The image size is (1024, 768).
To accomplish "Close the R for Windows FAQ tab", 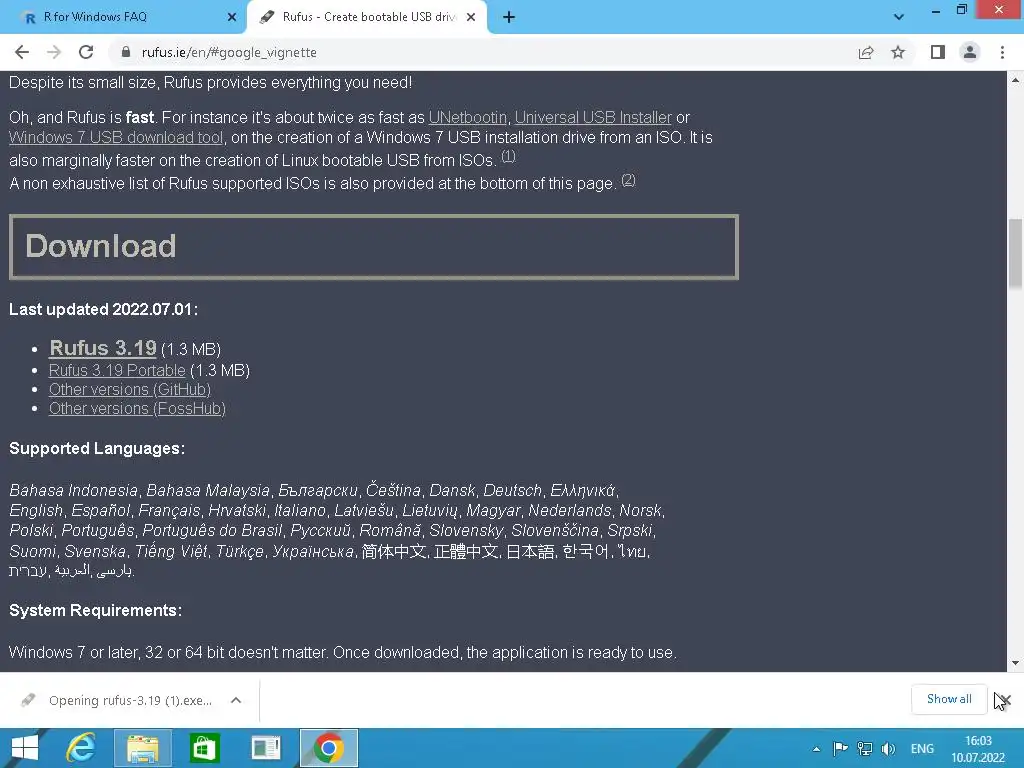I will pyautogui.click(x=232, y=18).
